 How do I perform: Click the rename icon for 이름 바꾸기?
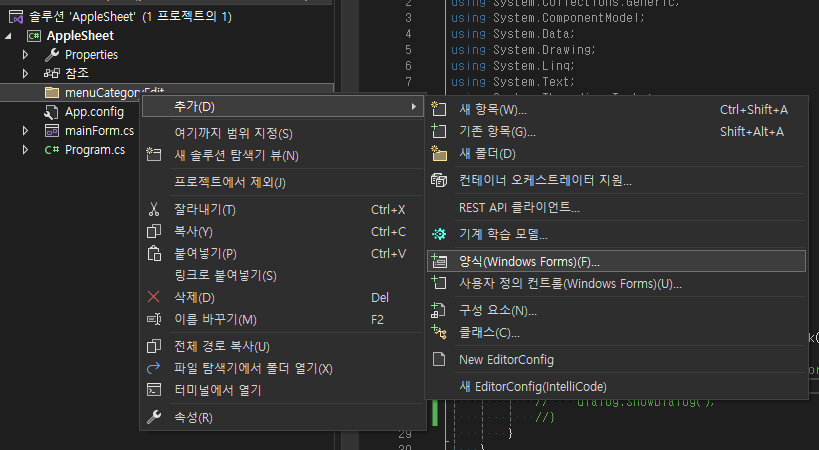pos(154,319)
